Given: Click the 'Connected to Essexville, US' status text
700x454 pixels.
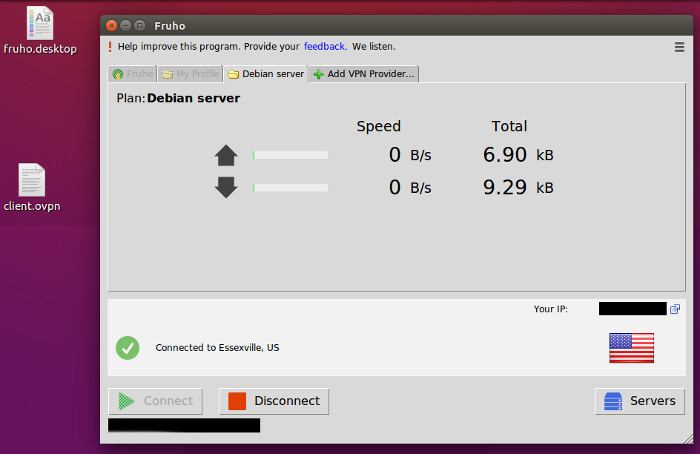Looking at the screenshot, I should coord(217,348).
